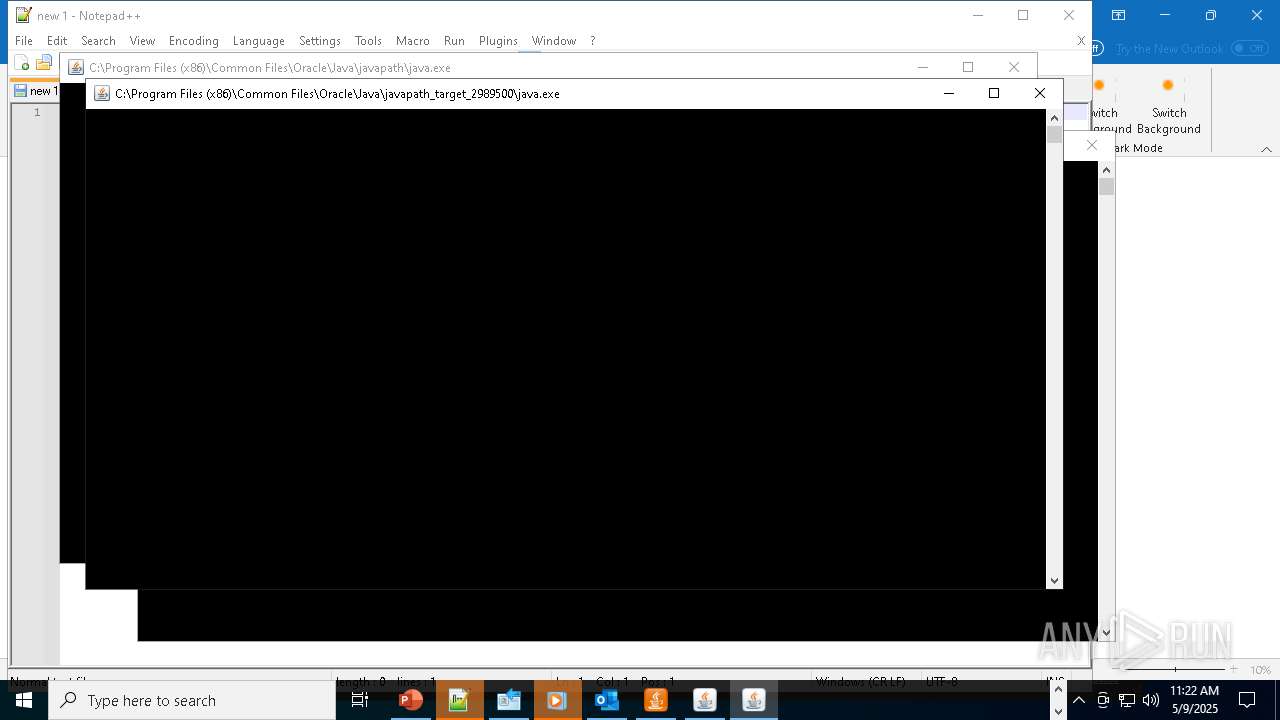This screenshot has height=720, width=1280.
Task: Click Outlook restore down window button
Action: [1211, 15]
